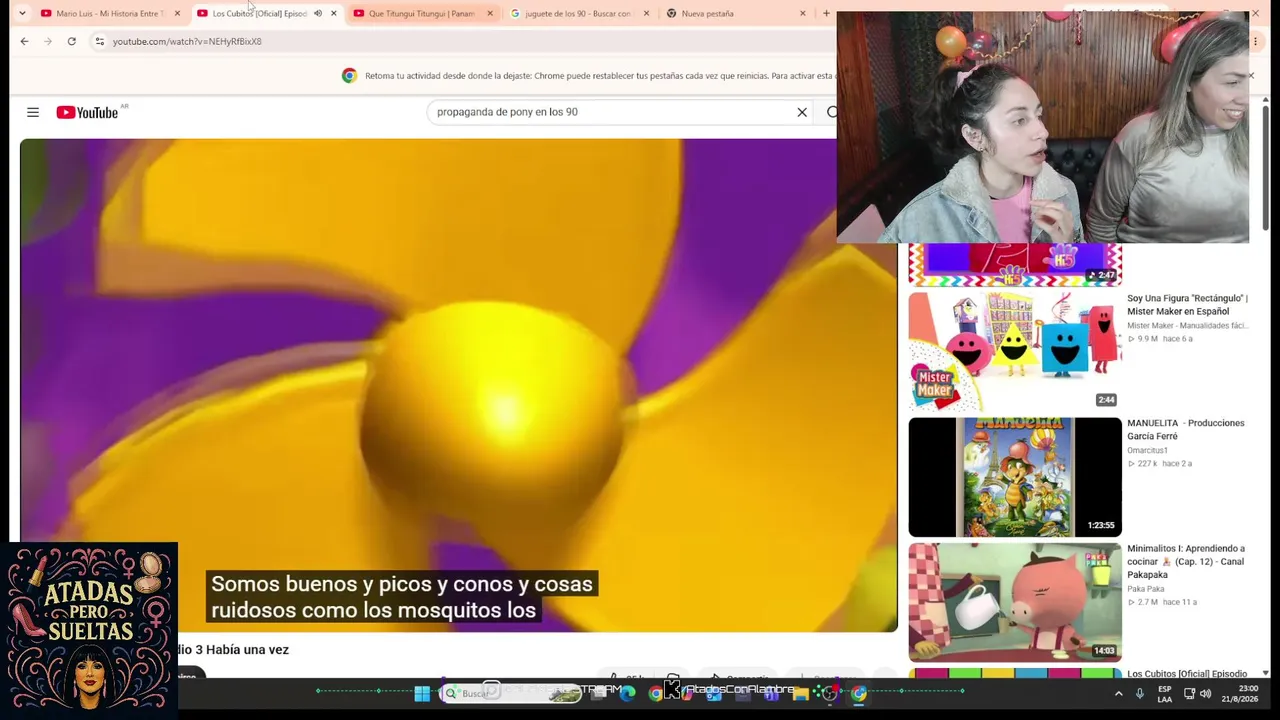The height and width of the screenshot is (720, 1280).
Task: Click 'Los Cubitos [Oficial] Episodio' sidebar title
Action: 1187,674
